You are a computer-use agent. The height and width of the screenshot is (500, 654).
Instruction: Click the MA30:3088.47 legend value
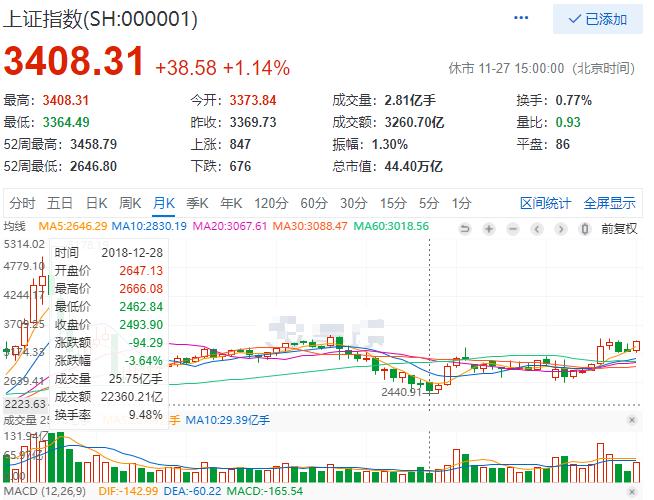point(310,226)
